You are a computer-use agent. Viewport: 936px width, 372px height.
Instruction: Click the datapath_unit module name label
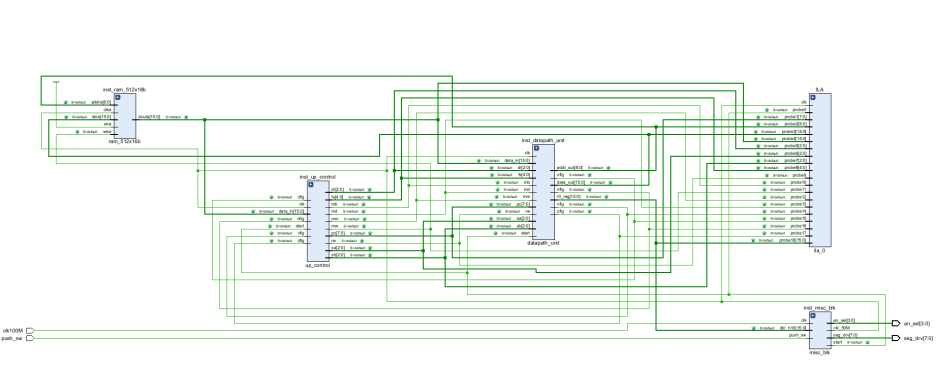point(543,244)
